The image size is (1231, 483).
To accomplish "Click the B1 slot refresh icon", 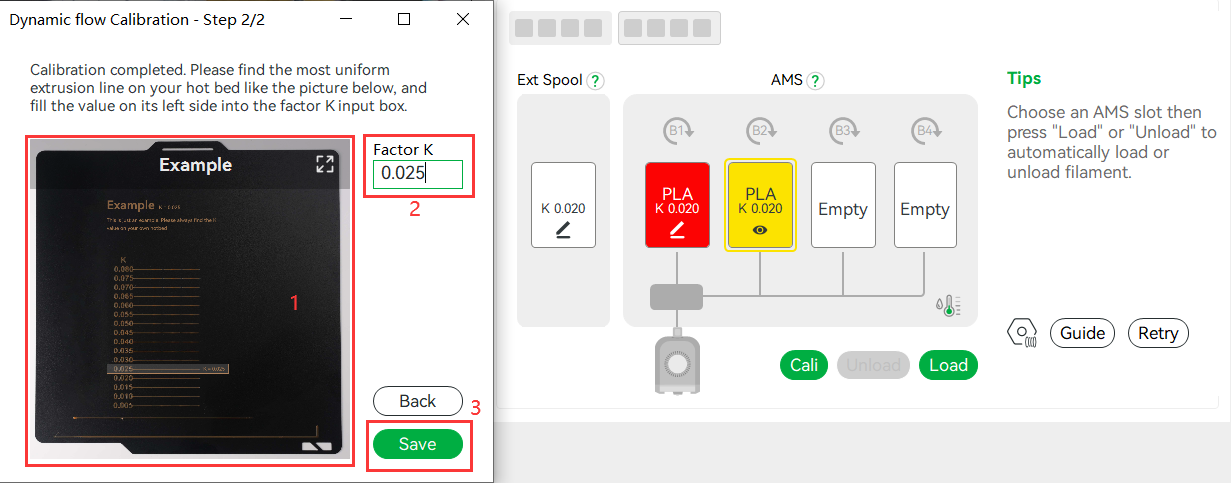I will tap(677, 131).
